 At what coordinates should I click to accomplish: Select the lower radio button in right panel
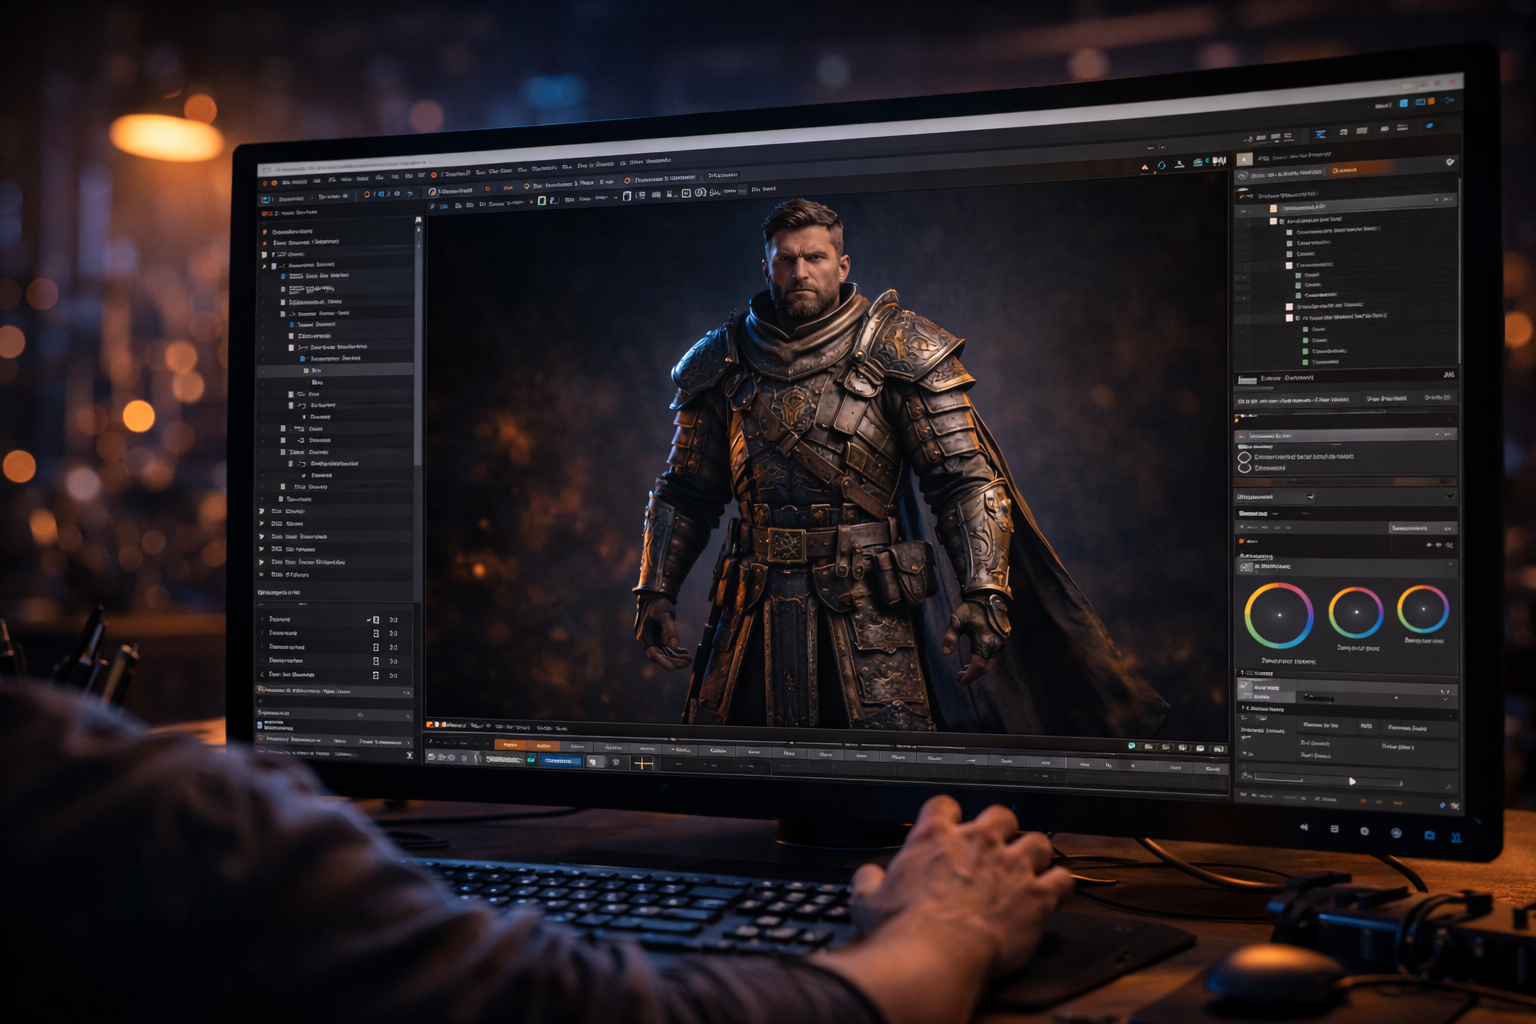pos(1244,468)
